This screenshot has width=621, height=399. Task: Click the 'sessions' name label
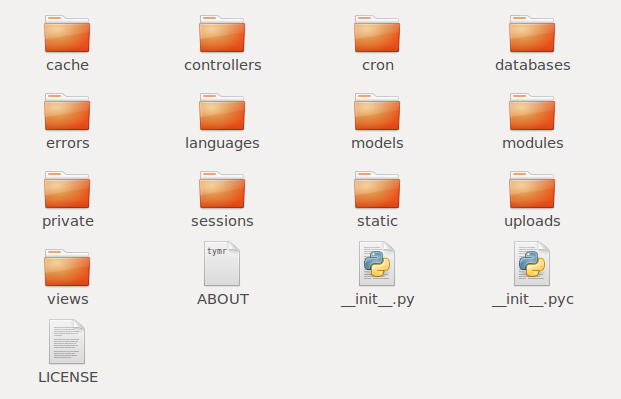pos(222,221)
